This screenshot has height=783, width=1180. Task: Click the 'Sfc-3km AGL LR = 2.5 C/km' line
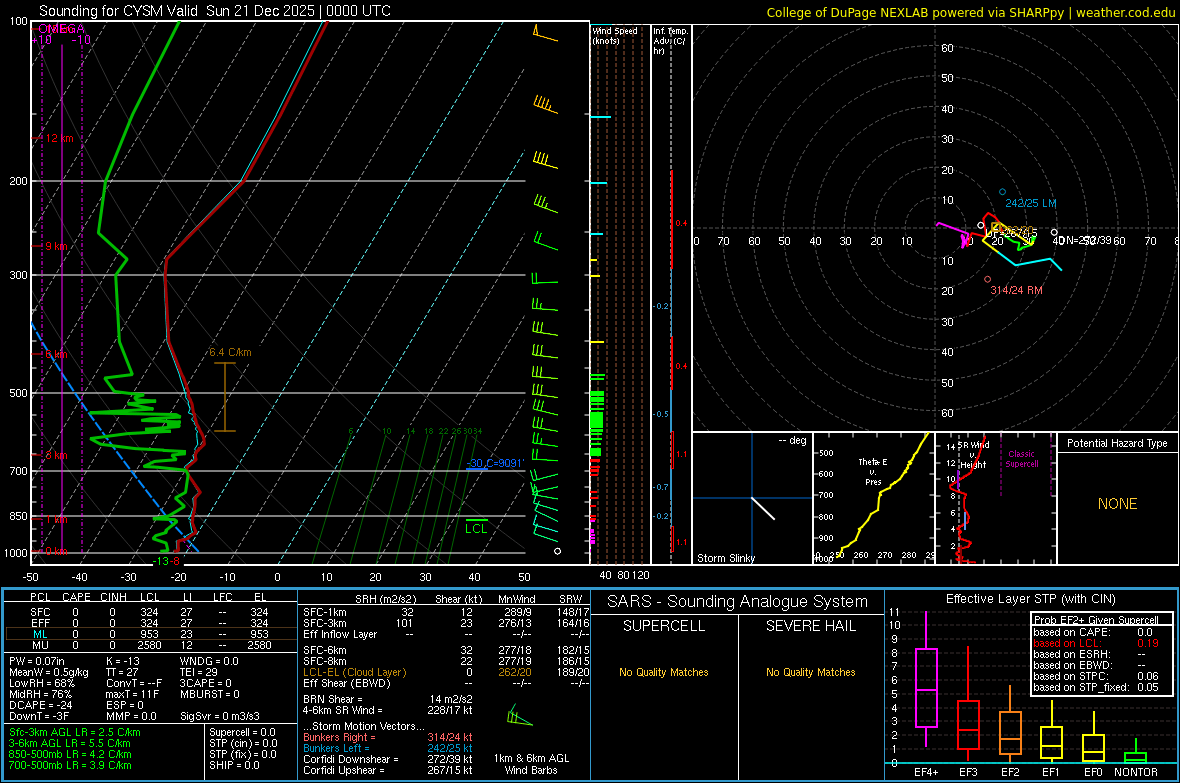[75, 732]
